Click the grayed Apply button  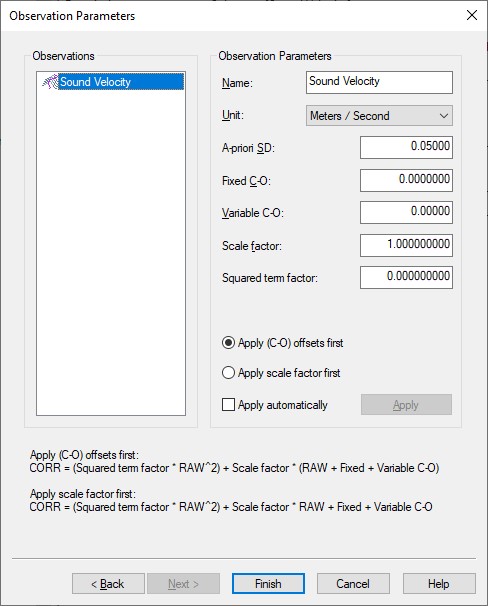pyautogui.click(x=406, y=405)
